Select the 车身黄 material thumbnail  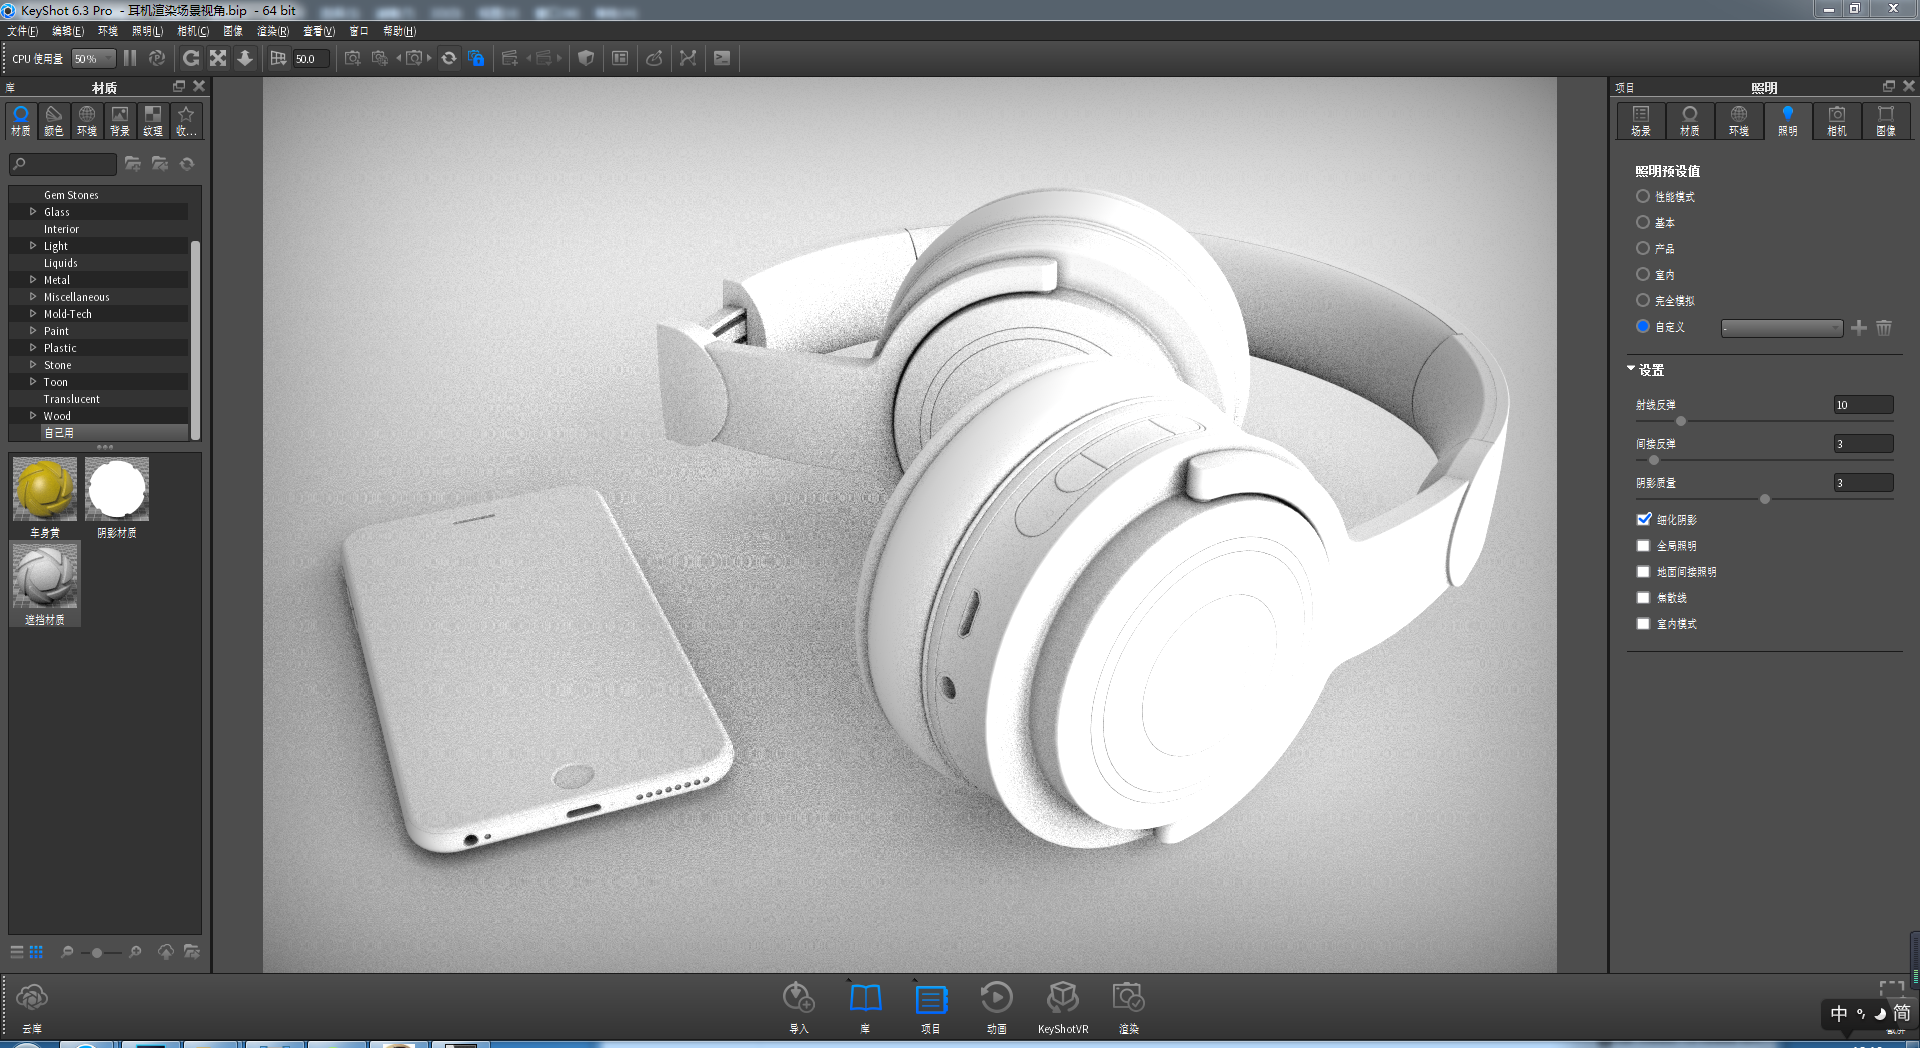click(x=44, y=489)
